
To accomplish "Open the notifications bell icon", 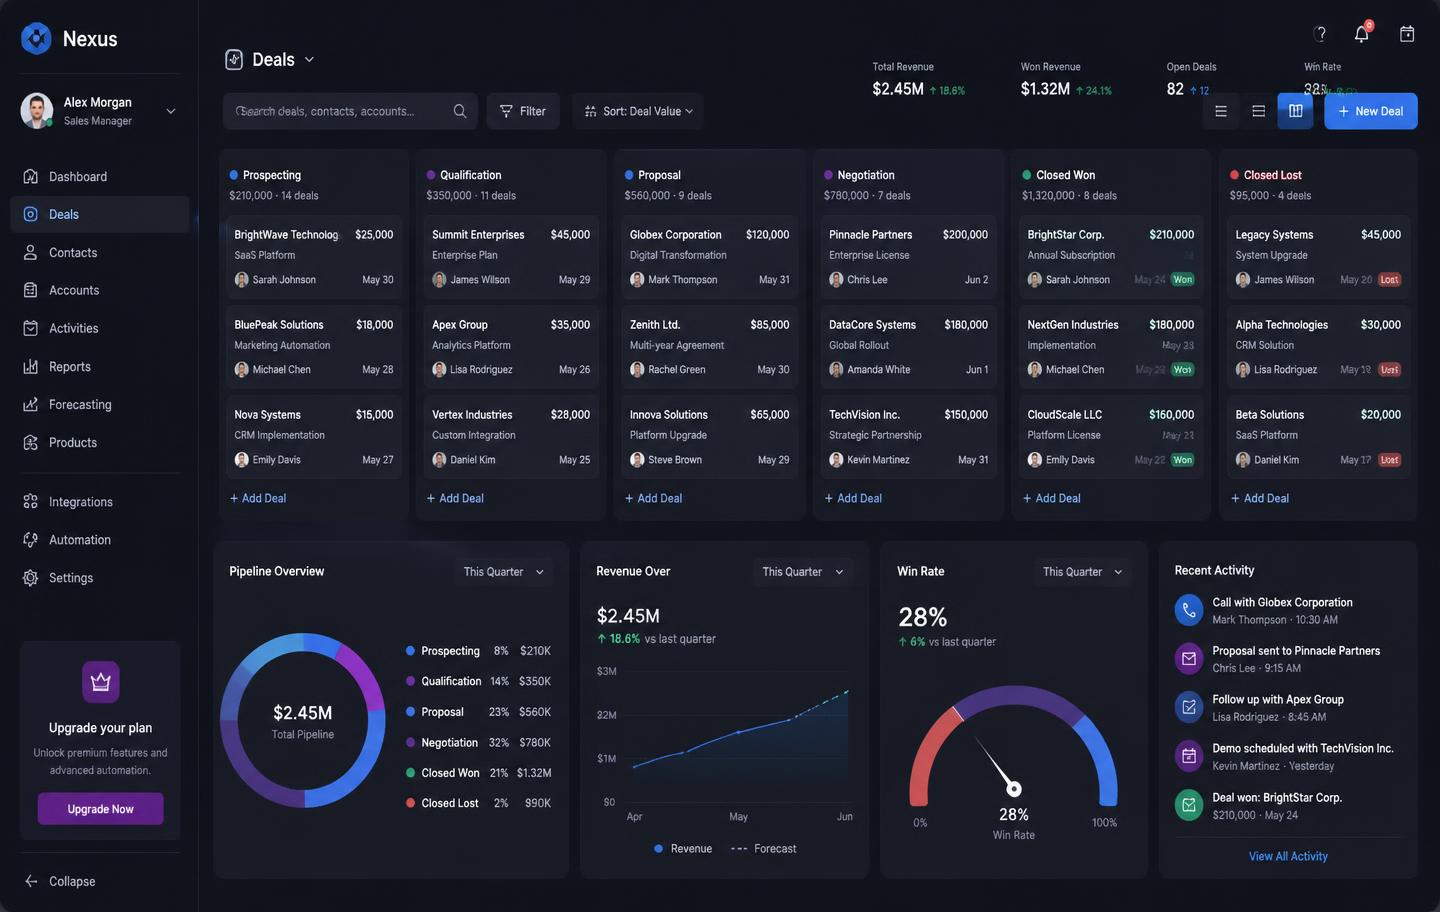I will (x=1361, y=34).
